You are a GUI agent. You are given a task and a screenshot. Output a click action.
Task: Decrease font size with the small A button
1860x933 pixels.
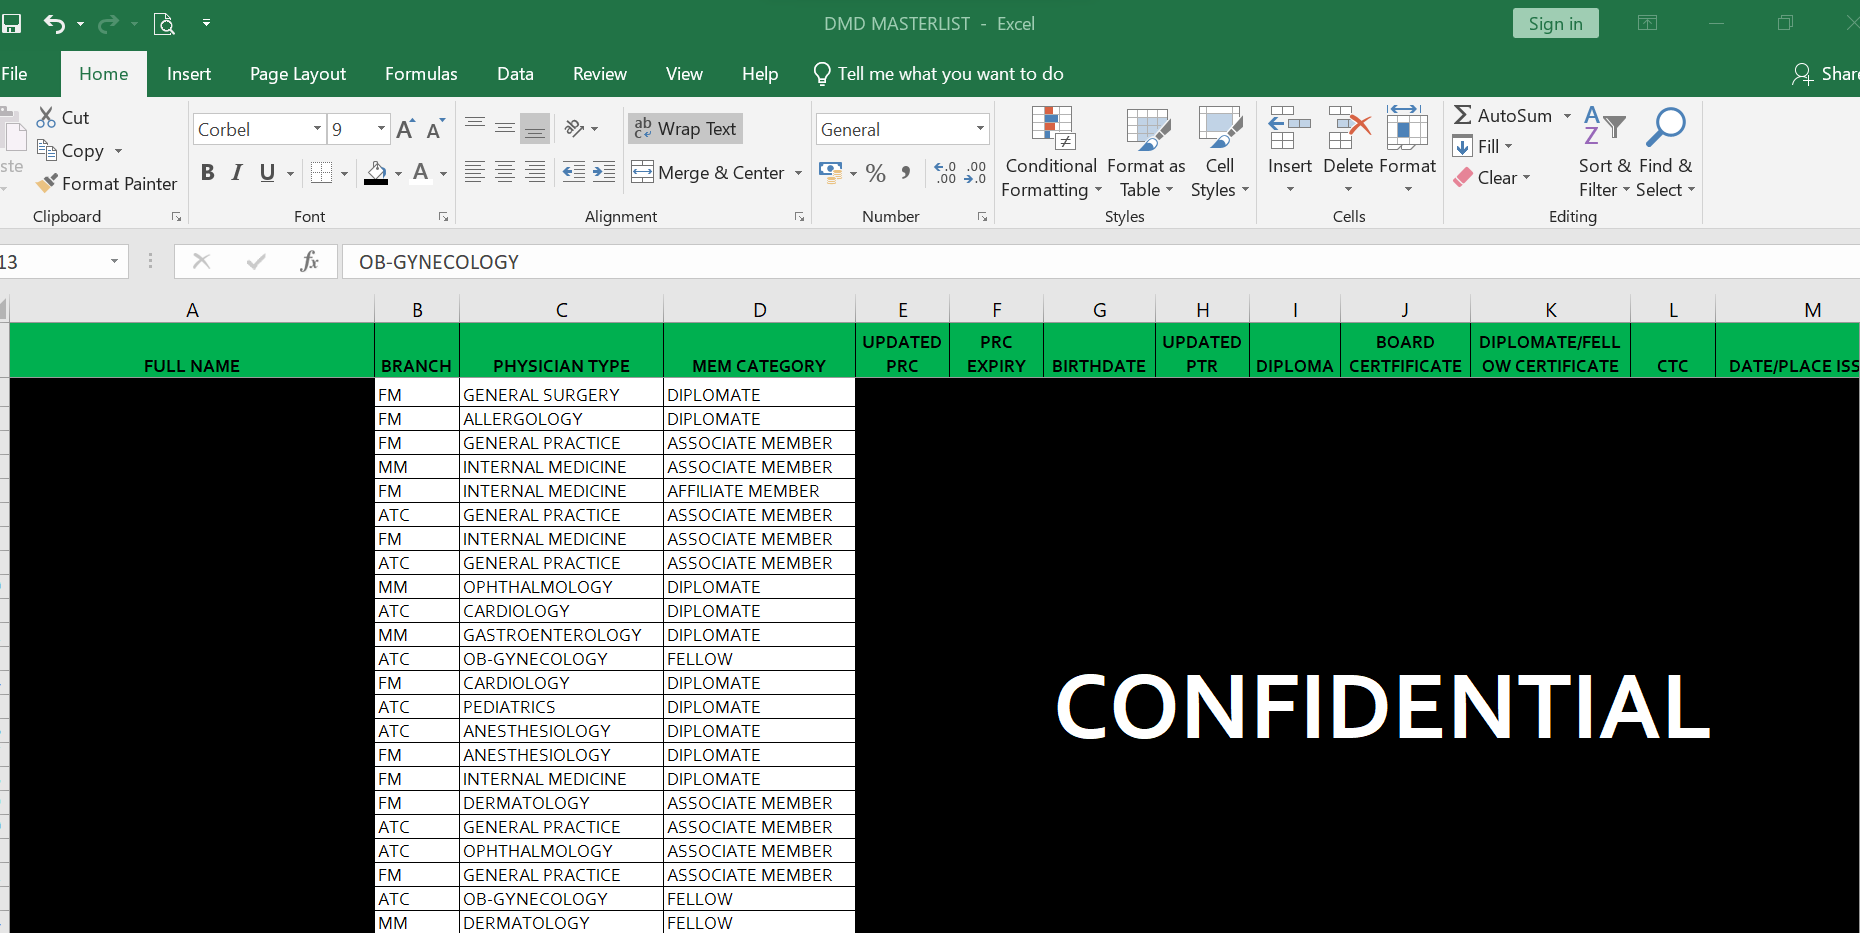(435, 129)
